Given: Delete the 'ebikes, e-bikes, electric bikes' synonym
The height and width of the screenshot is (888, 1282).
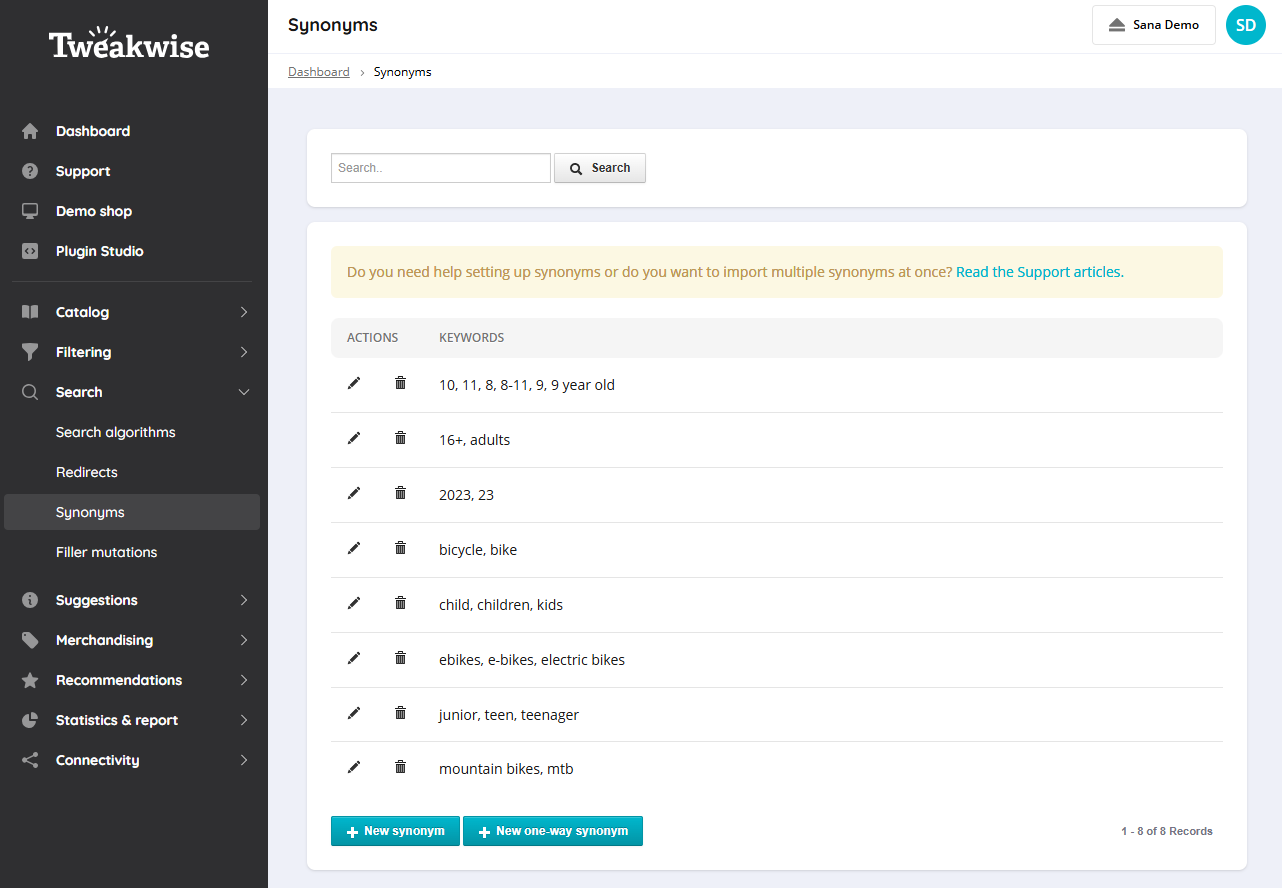Looking at the screenshot, I should [x=400, y=658].
